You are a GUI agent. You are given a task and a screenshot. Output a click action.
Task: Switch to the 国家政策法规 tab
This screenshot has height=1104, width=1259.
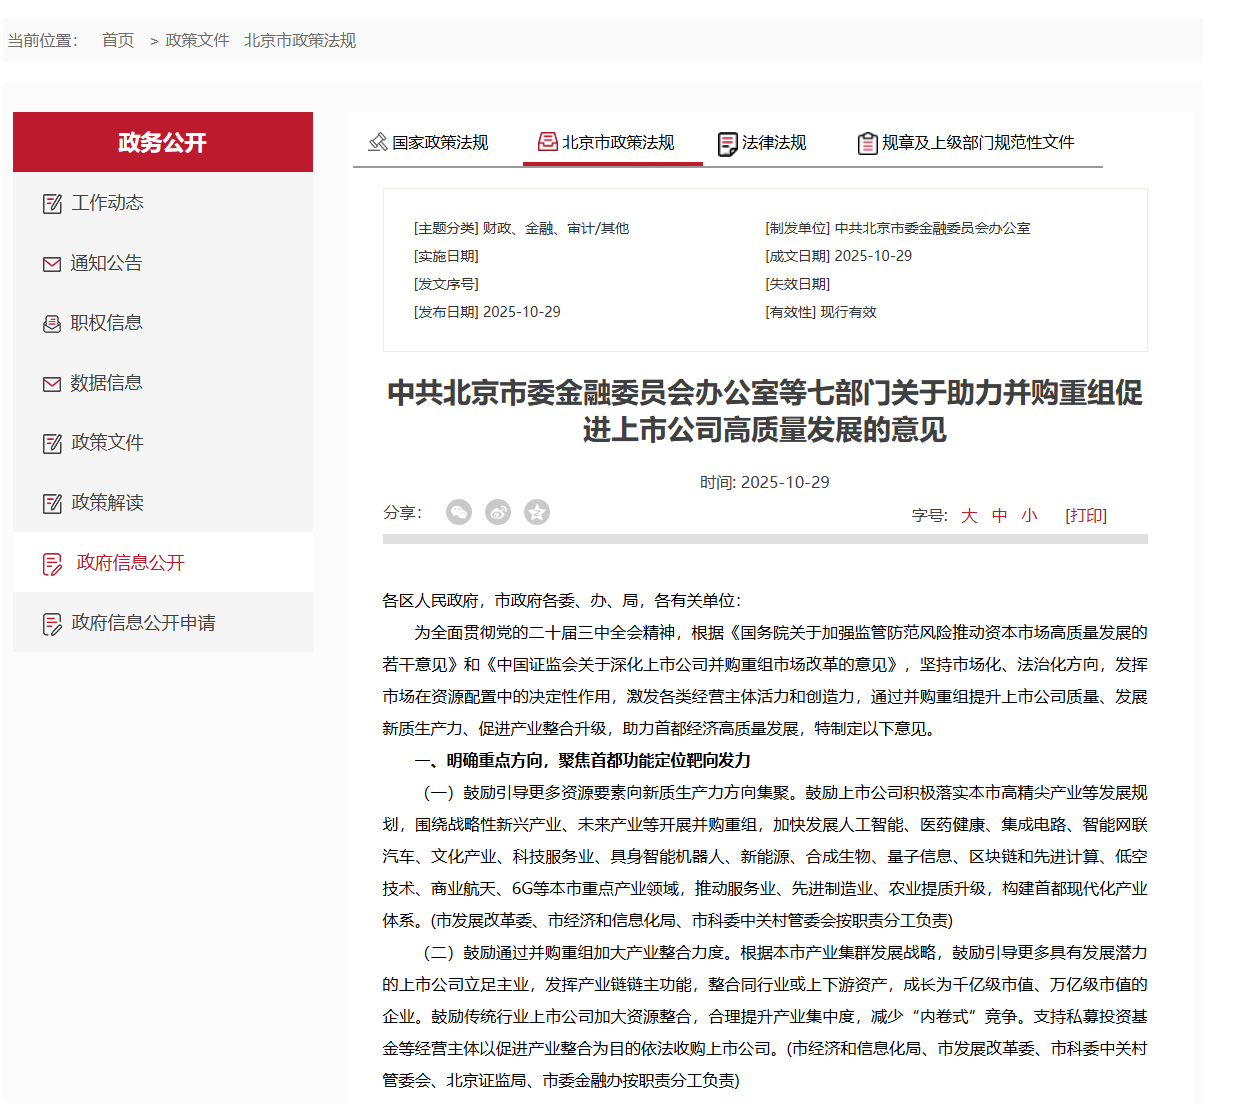coord(428,143)
